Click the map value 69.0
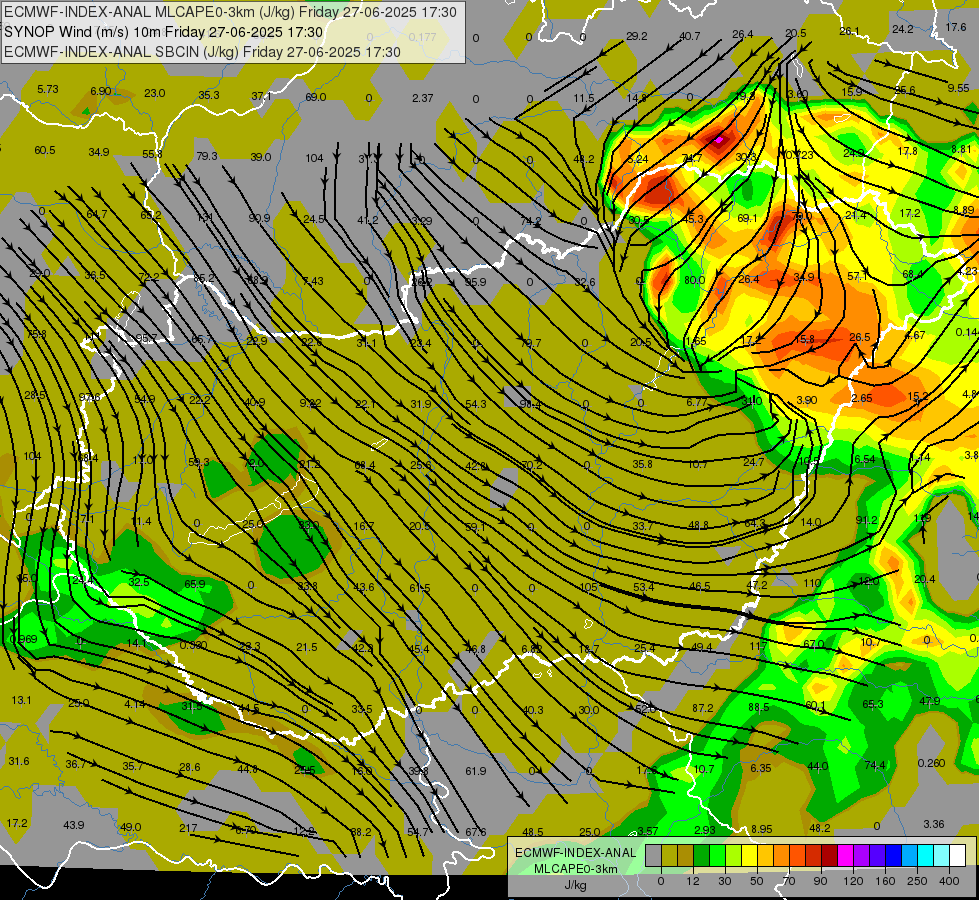The height and width of the screenshot is (900, 979). point(315,97)
